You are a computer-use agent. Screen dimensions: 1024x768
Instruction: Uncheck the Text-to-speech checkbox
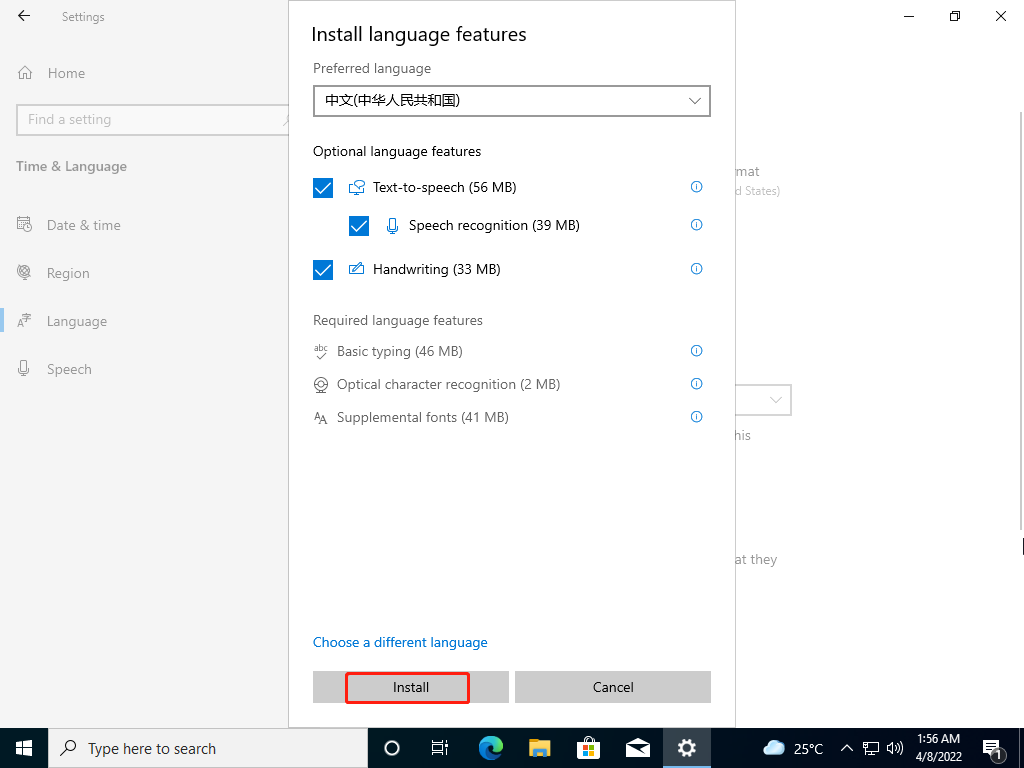[x=322, y=187]
